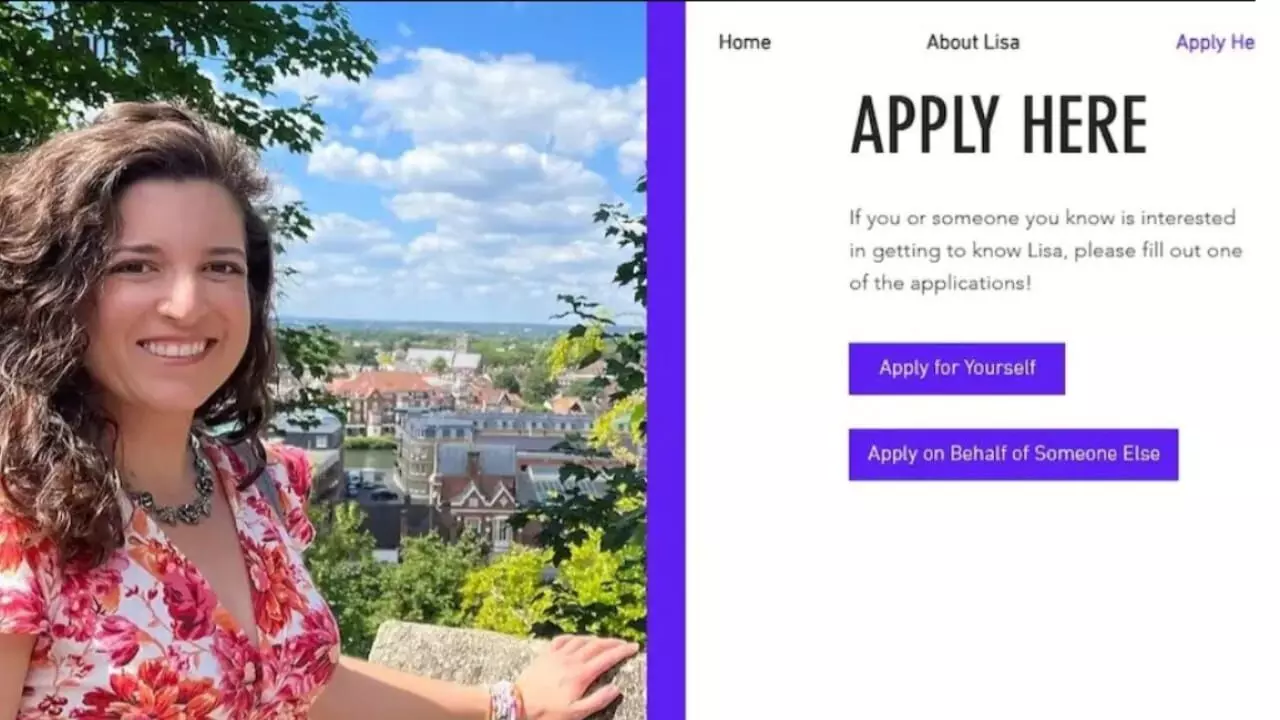Click Apply on Behalf of Someone Else
Image resolution: width=1280 pixels, height=720 pixels.
(x=1013, y=454)
